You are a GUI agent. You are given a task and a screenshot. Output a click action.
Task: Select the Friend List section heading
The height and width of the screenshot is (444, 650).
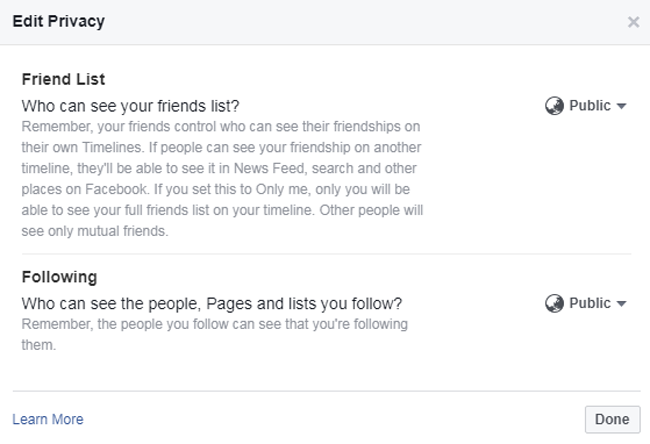point(63,79)
